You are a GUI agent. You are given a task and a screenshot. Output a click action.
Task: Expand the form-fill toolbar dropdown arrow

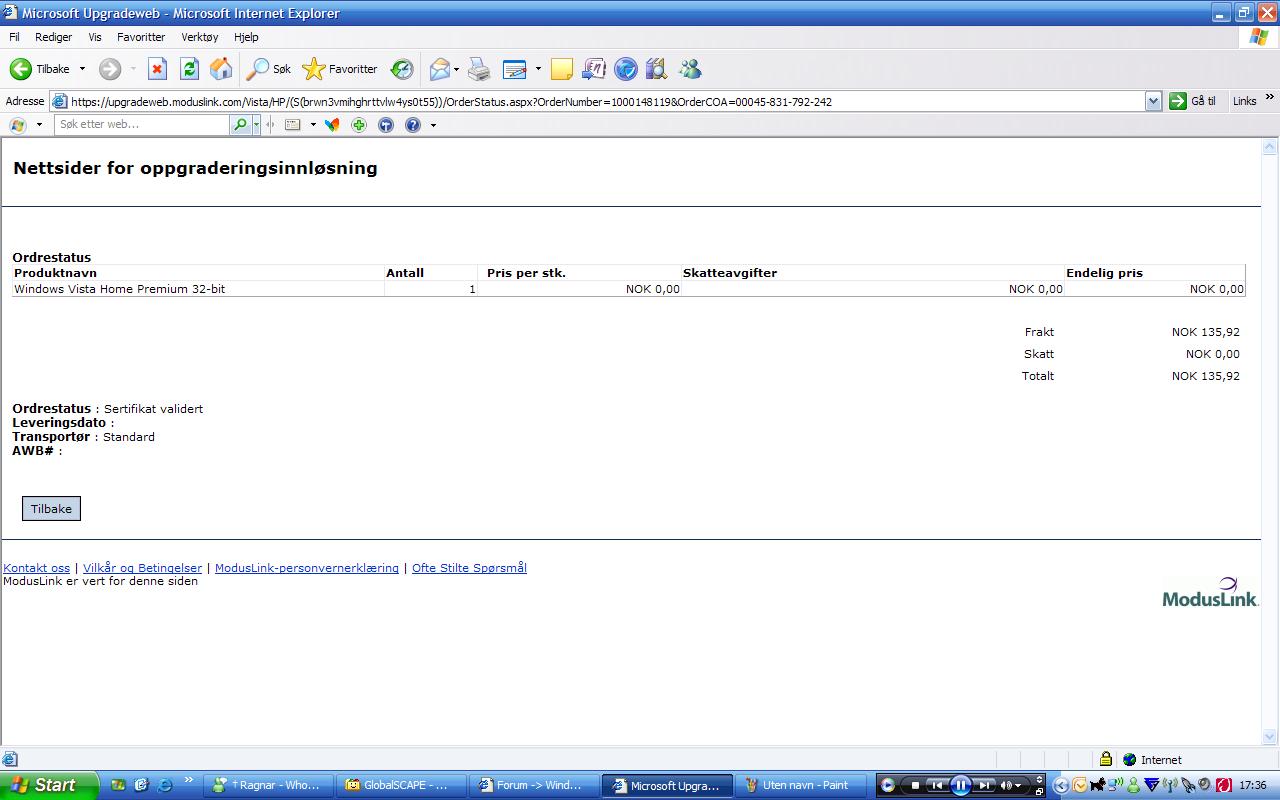pyautogui.click(x=313, y=125)
